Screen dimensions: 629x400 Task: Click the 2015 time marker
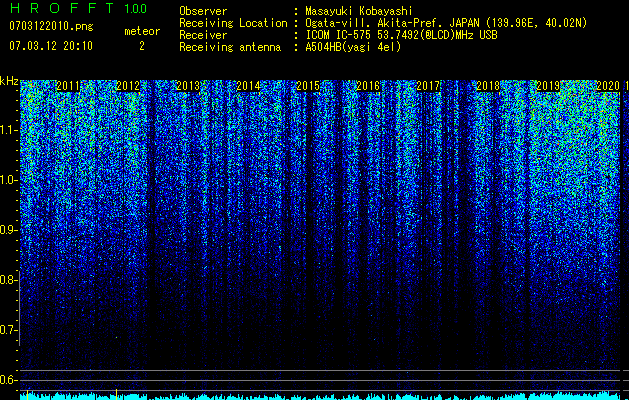tap(308, 86)
